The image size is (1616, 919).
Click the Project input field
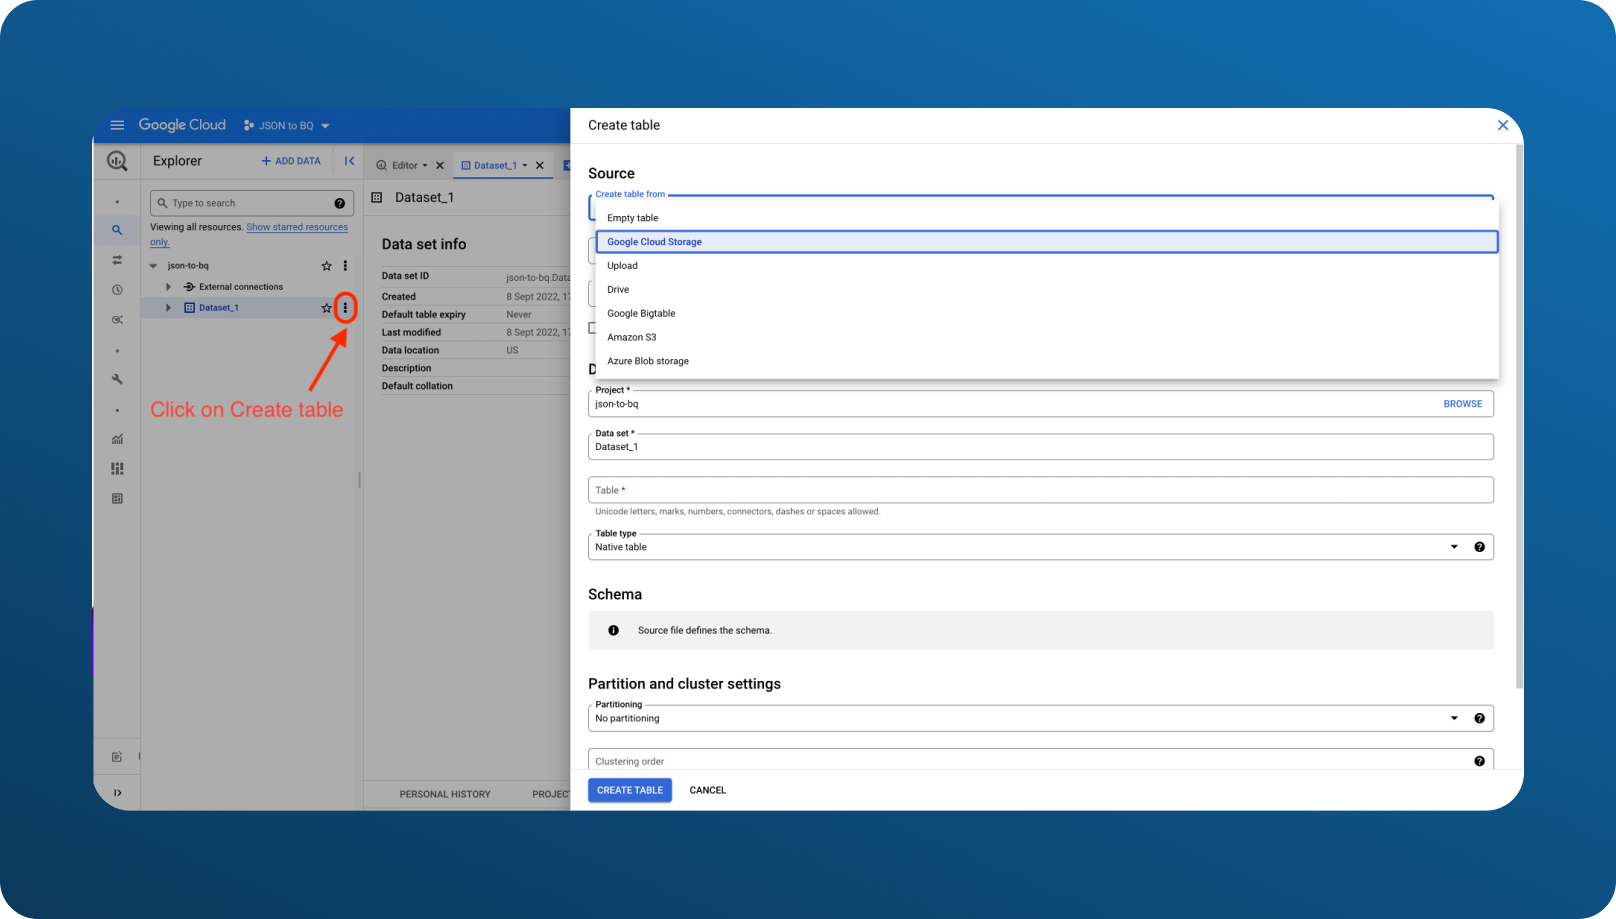(x=1041, y=404)
